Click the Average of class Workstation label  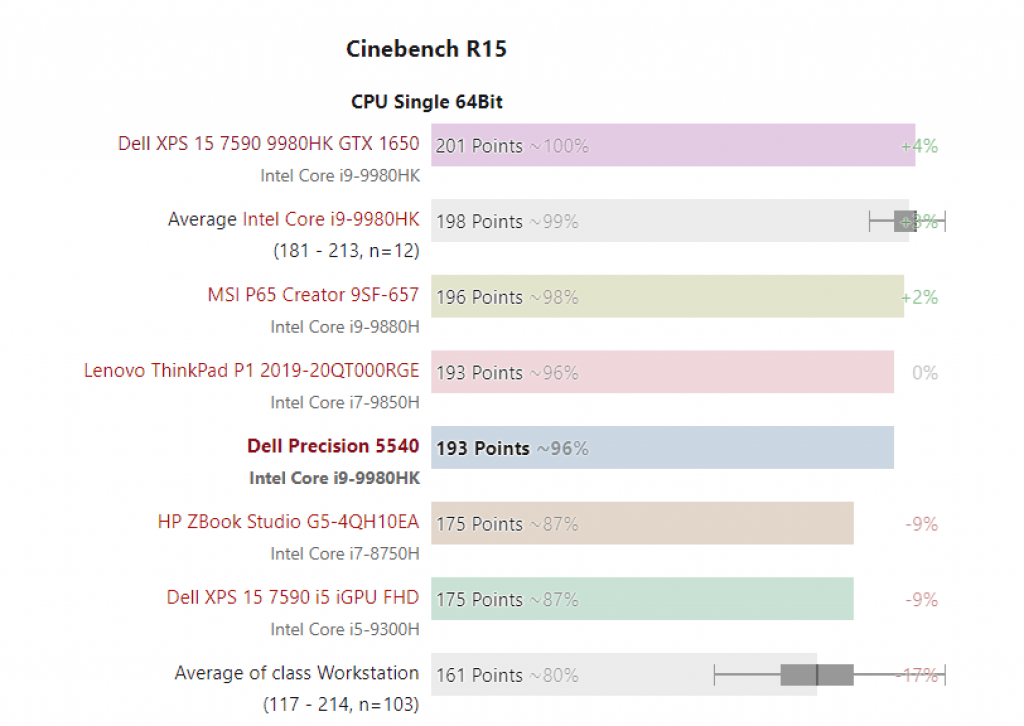pyautogui.click(x=296, y=673)
